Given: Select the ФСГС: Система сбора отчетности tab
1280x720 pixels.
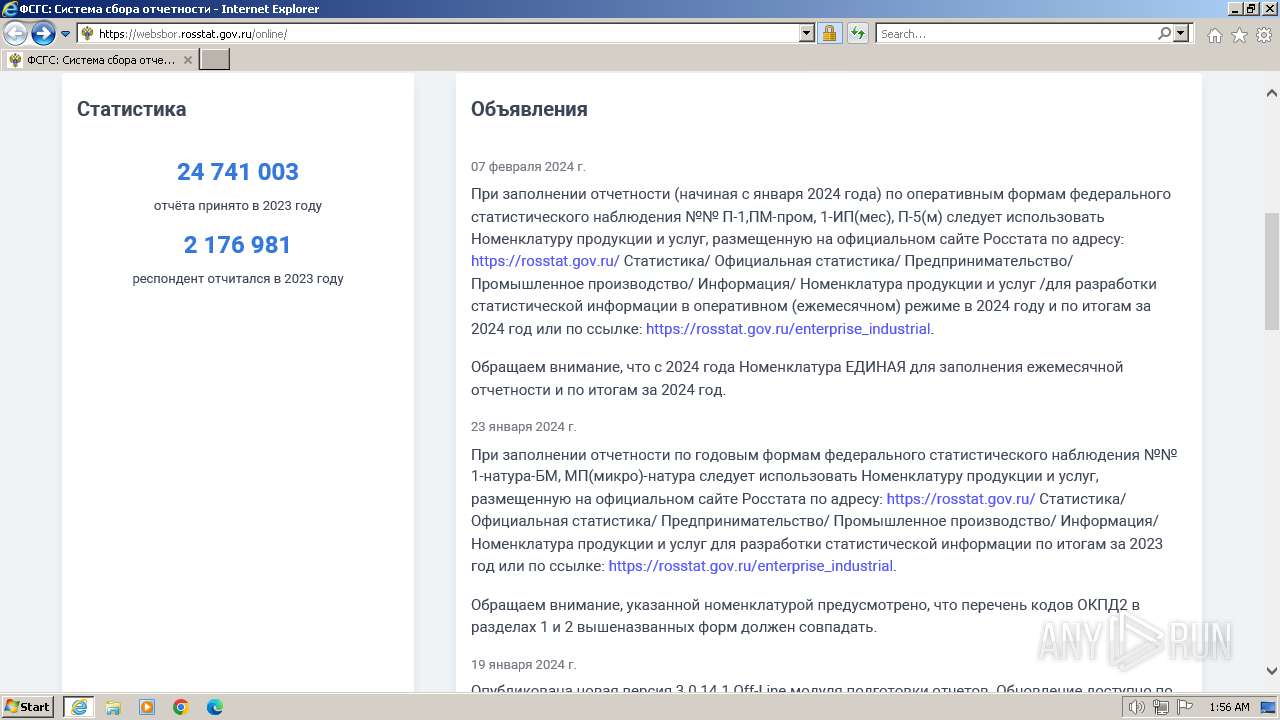Looking at the screenshot, I should pos(100,60).
